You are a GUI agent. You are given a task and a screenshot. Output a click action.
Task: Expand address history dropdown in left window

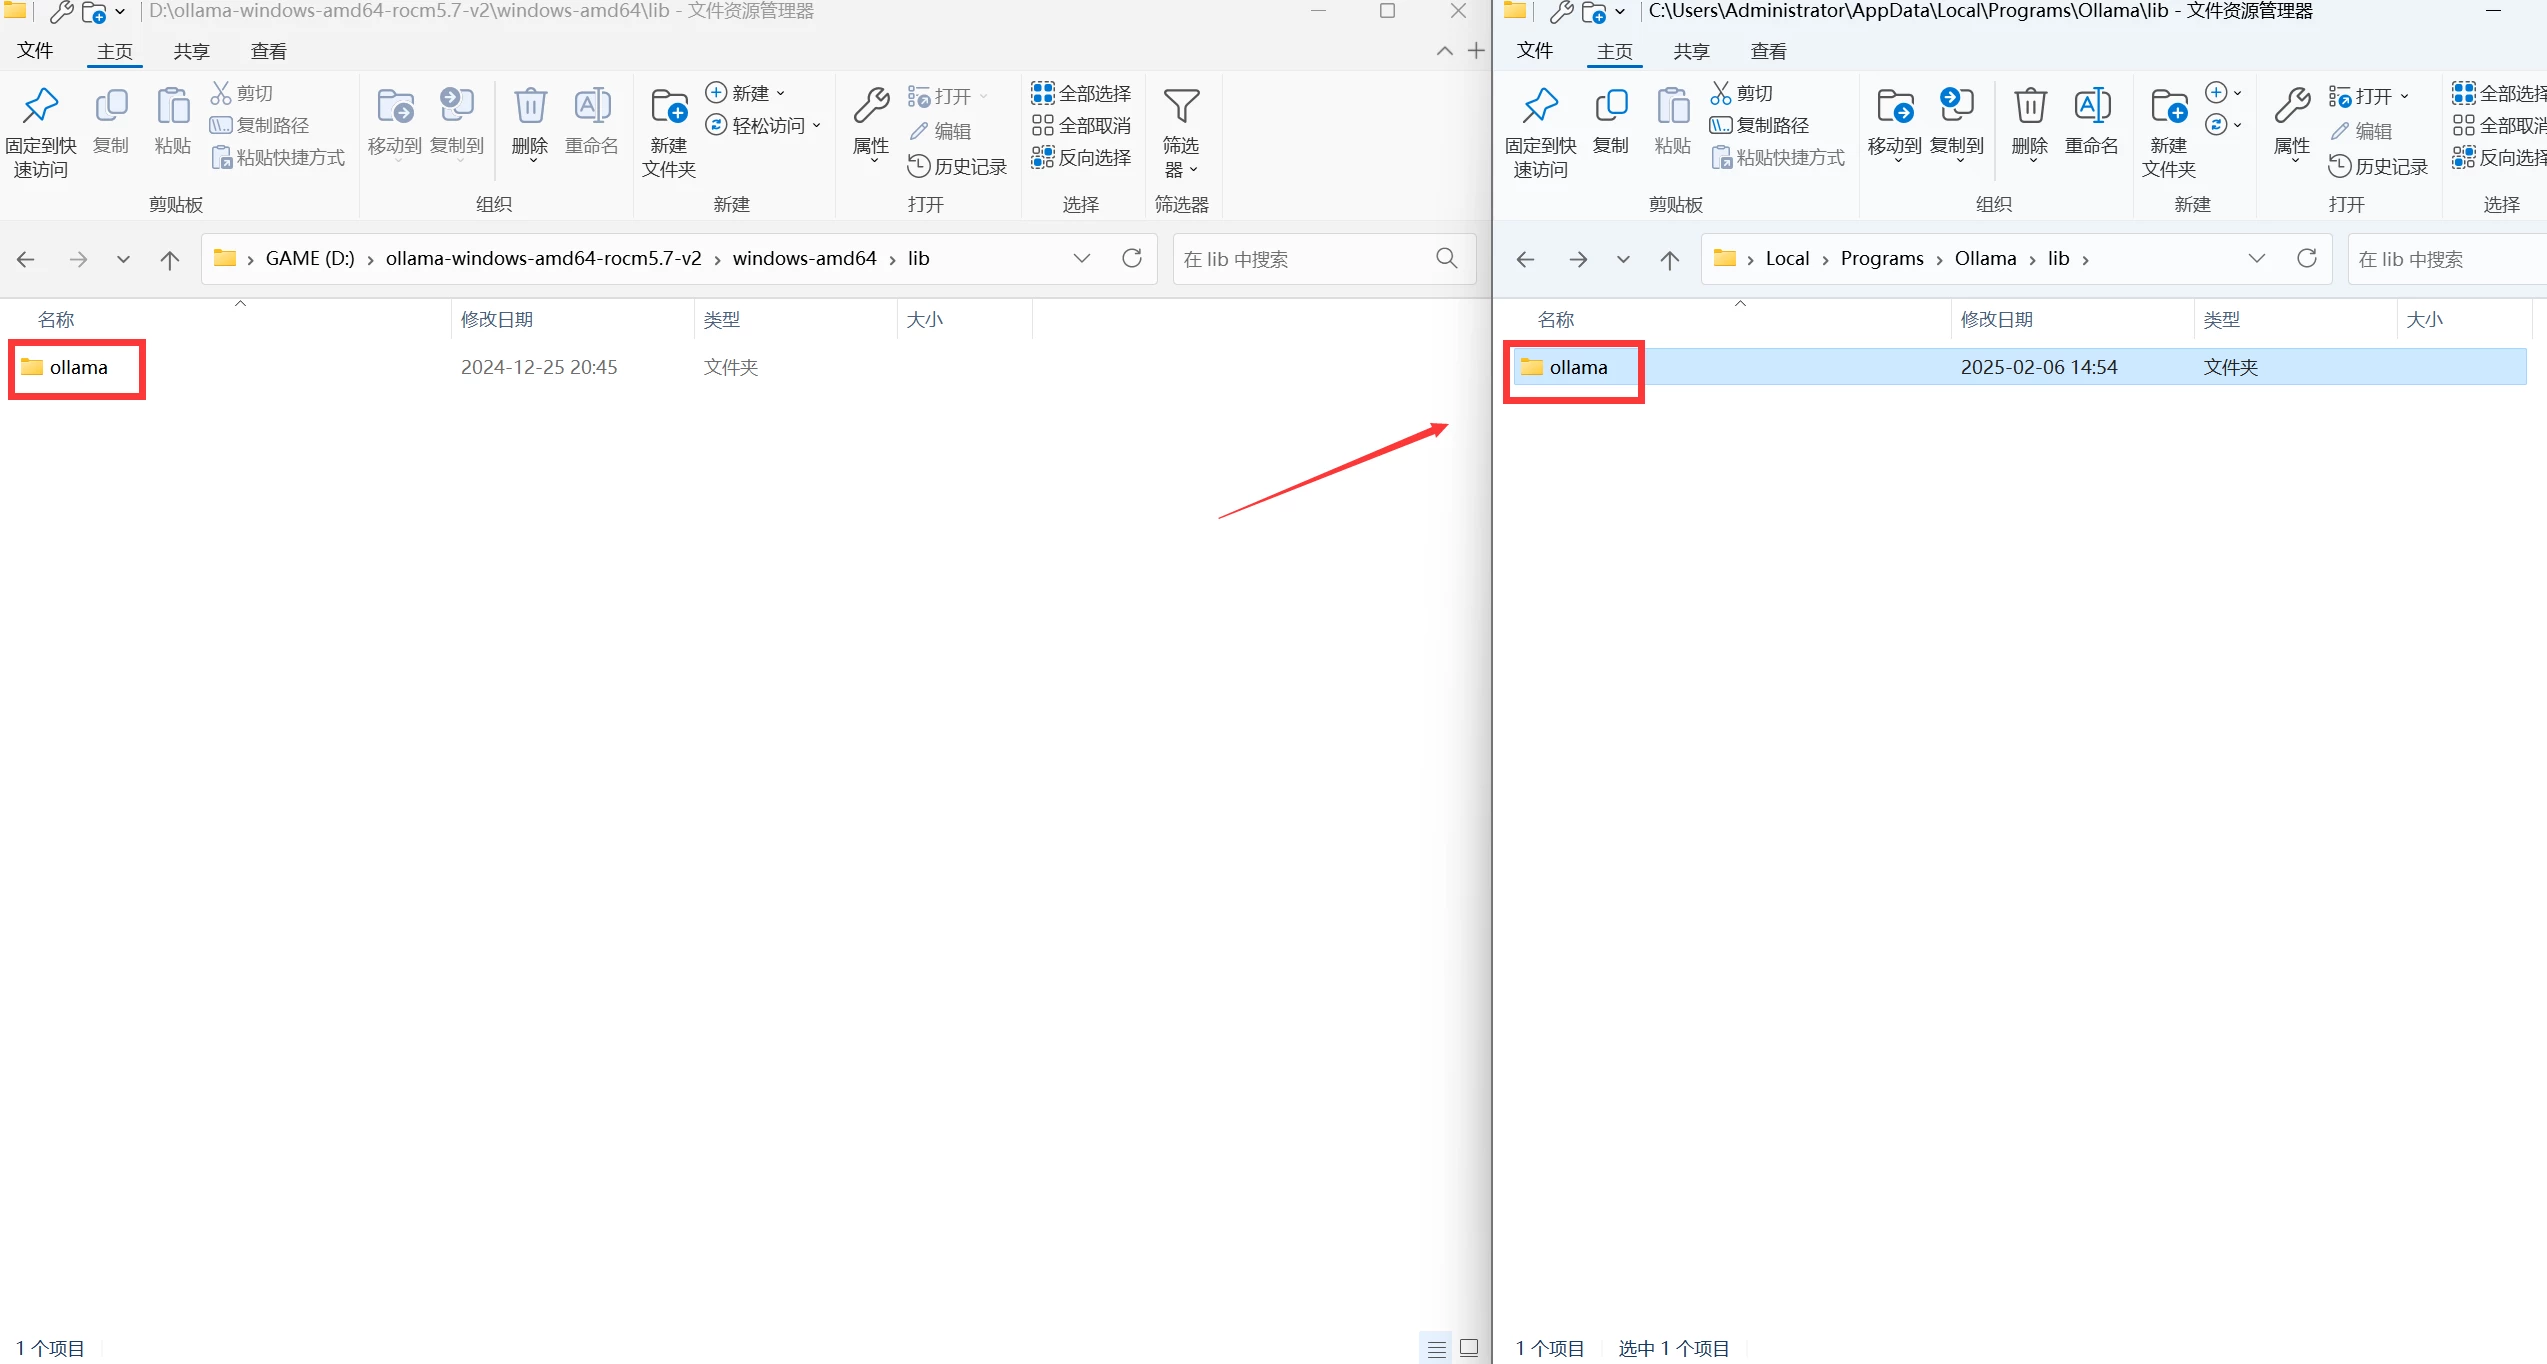[x=1081, y=259]
